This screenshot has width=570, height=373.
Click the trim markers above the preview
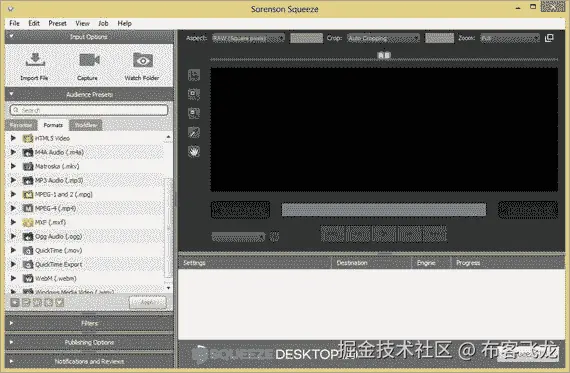384,55
